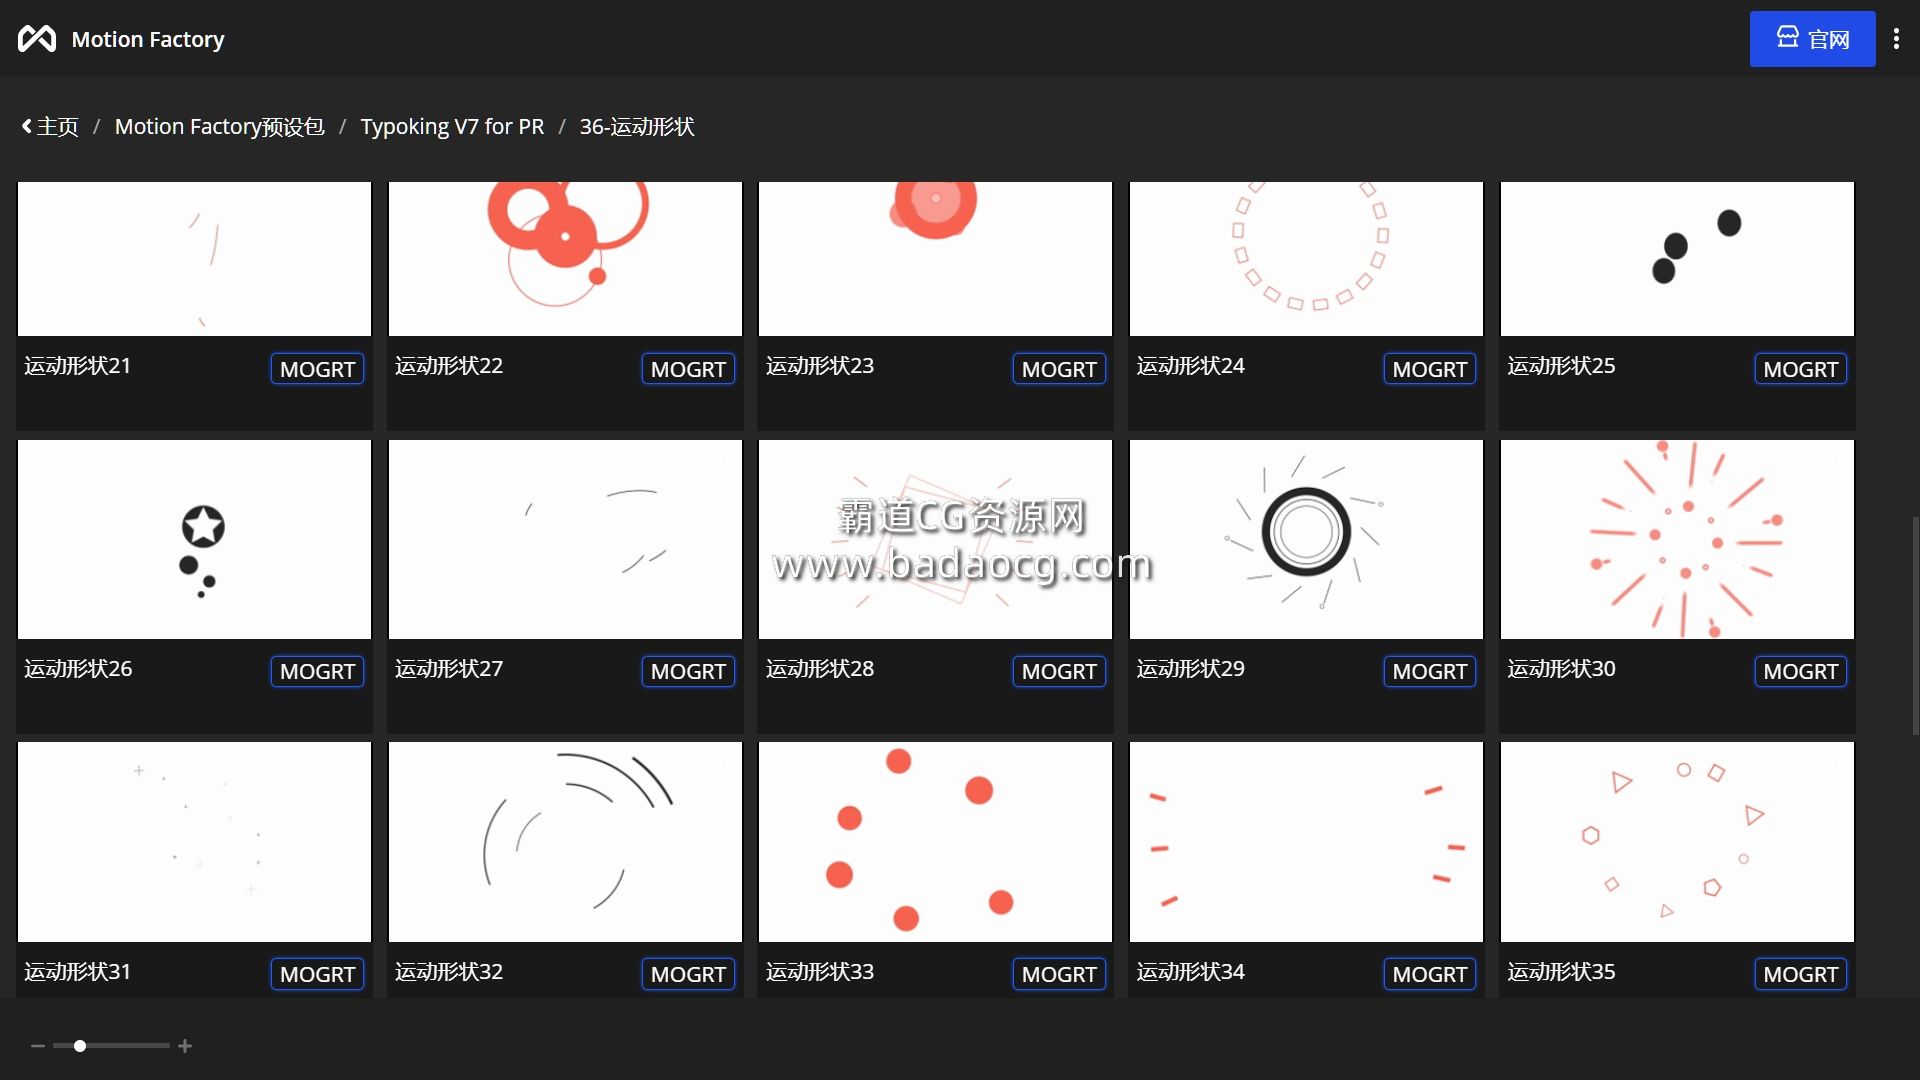Click MOGRT badge for 运动形状27
1920x1080 pixels.
688,671
